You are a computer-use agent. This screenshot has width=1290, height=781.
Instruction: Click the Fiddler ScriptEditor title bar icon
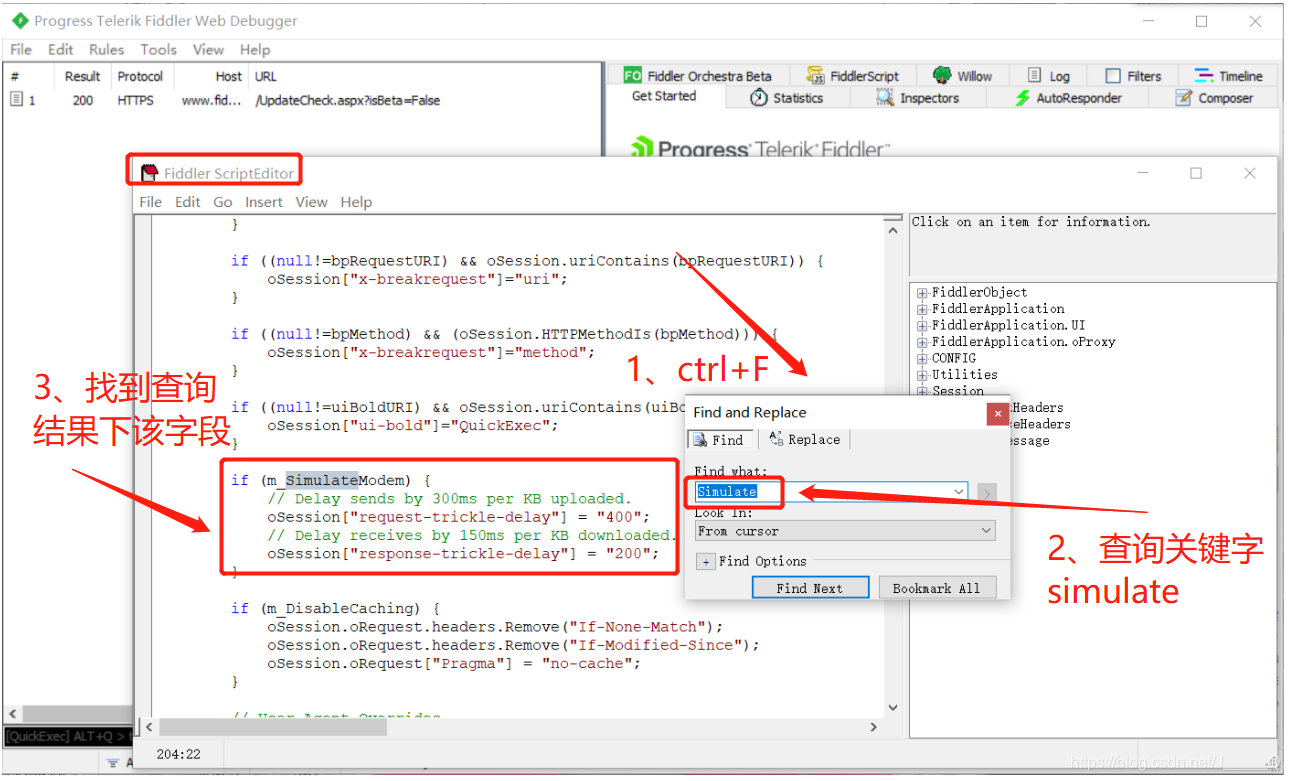click(x=150, y=173)
